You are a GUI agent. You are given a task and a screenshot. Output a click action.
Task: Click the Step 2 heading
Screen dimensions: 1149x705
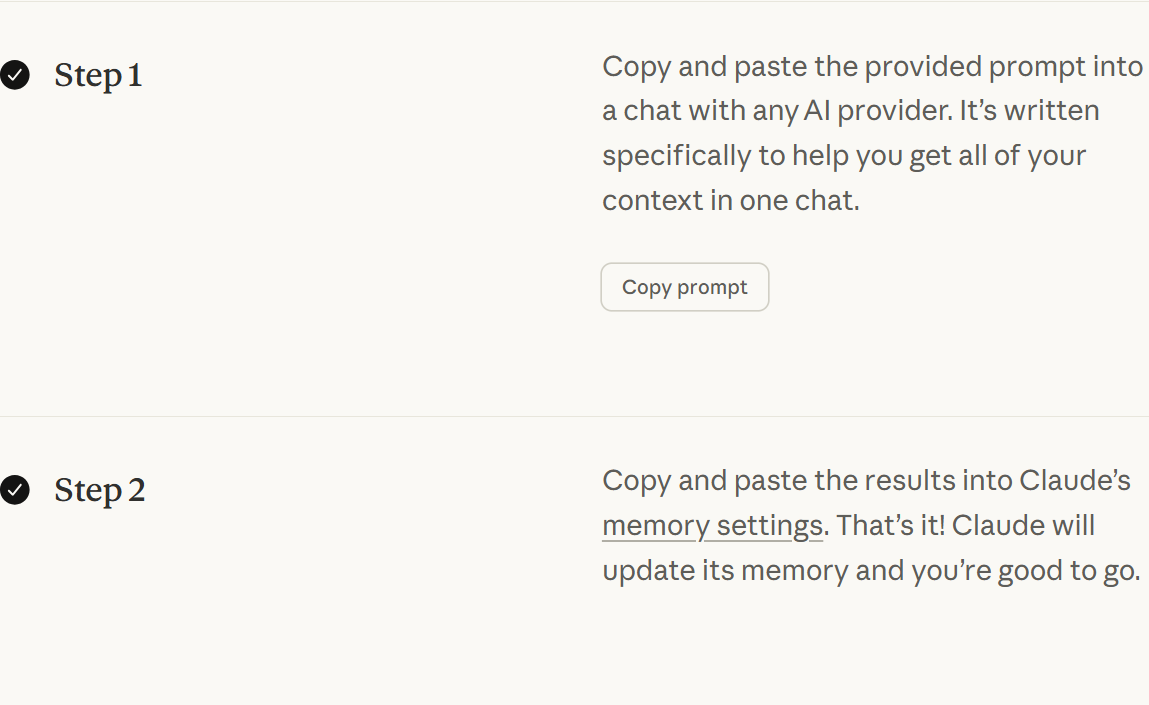point(99,491)
